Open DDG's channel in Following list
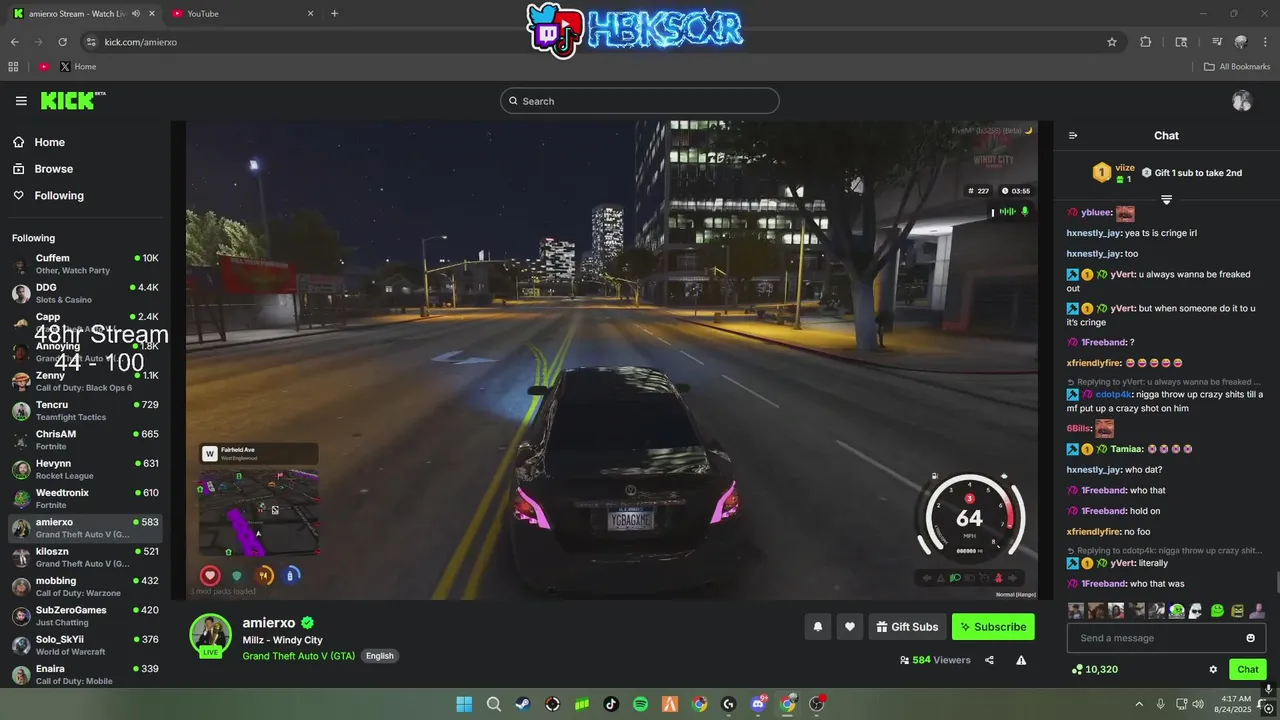1280x720 pixels. tap(85, 293)
